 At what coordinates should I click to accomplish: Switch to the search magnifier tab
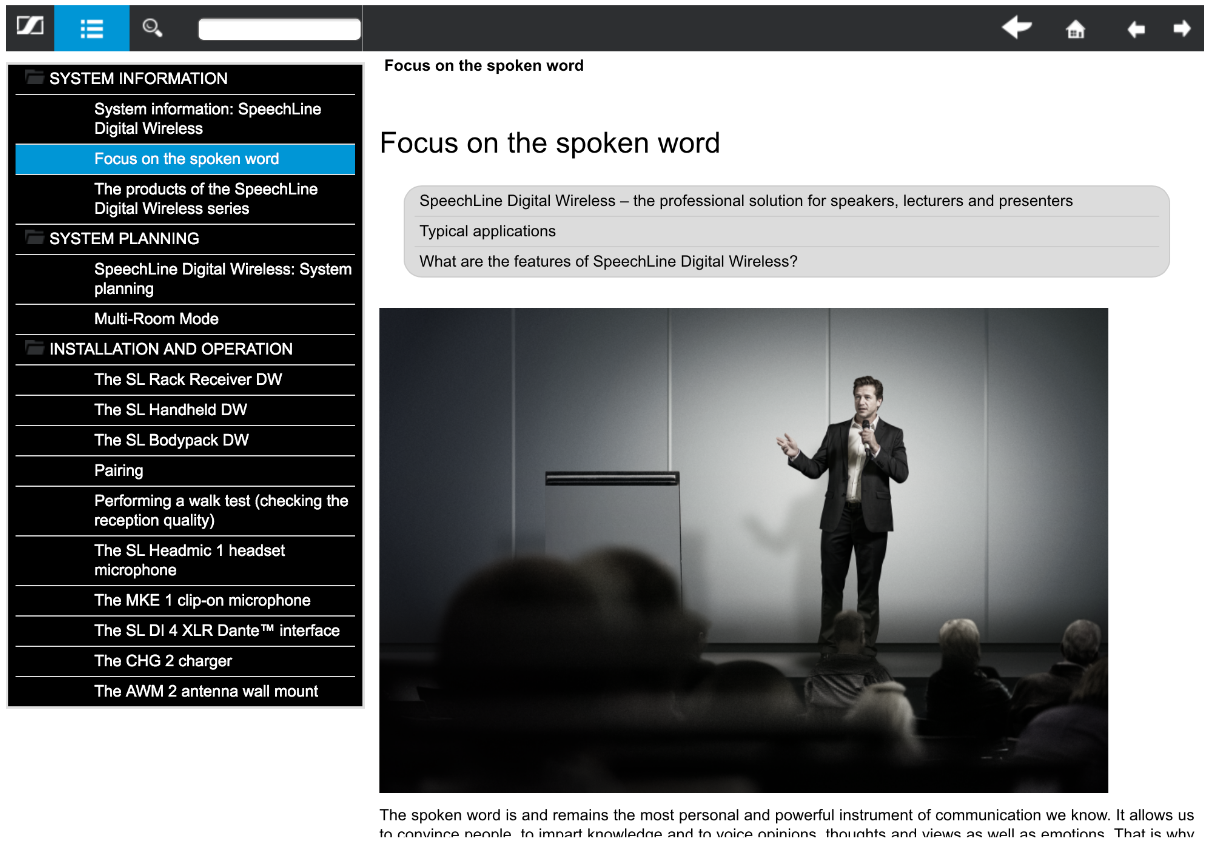pyautogui.click(x=153, y=28)
